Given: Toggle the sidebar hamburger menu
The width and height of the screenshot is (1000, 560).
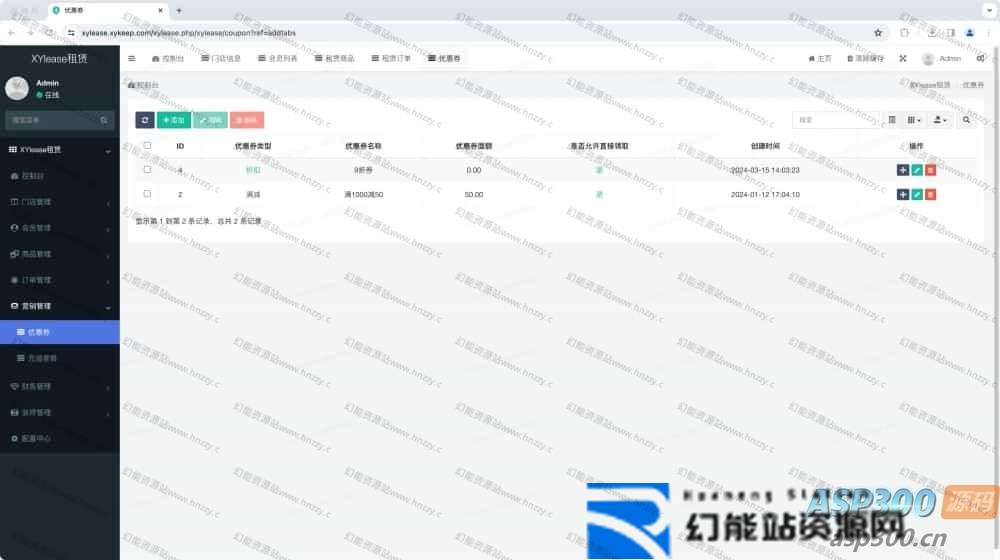Looking at the screenshot, I should click(132, 59).
